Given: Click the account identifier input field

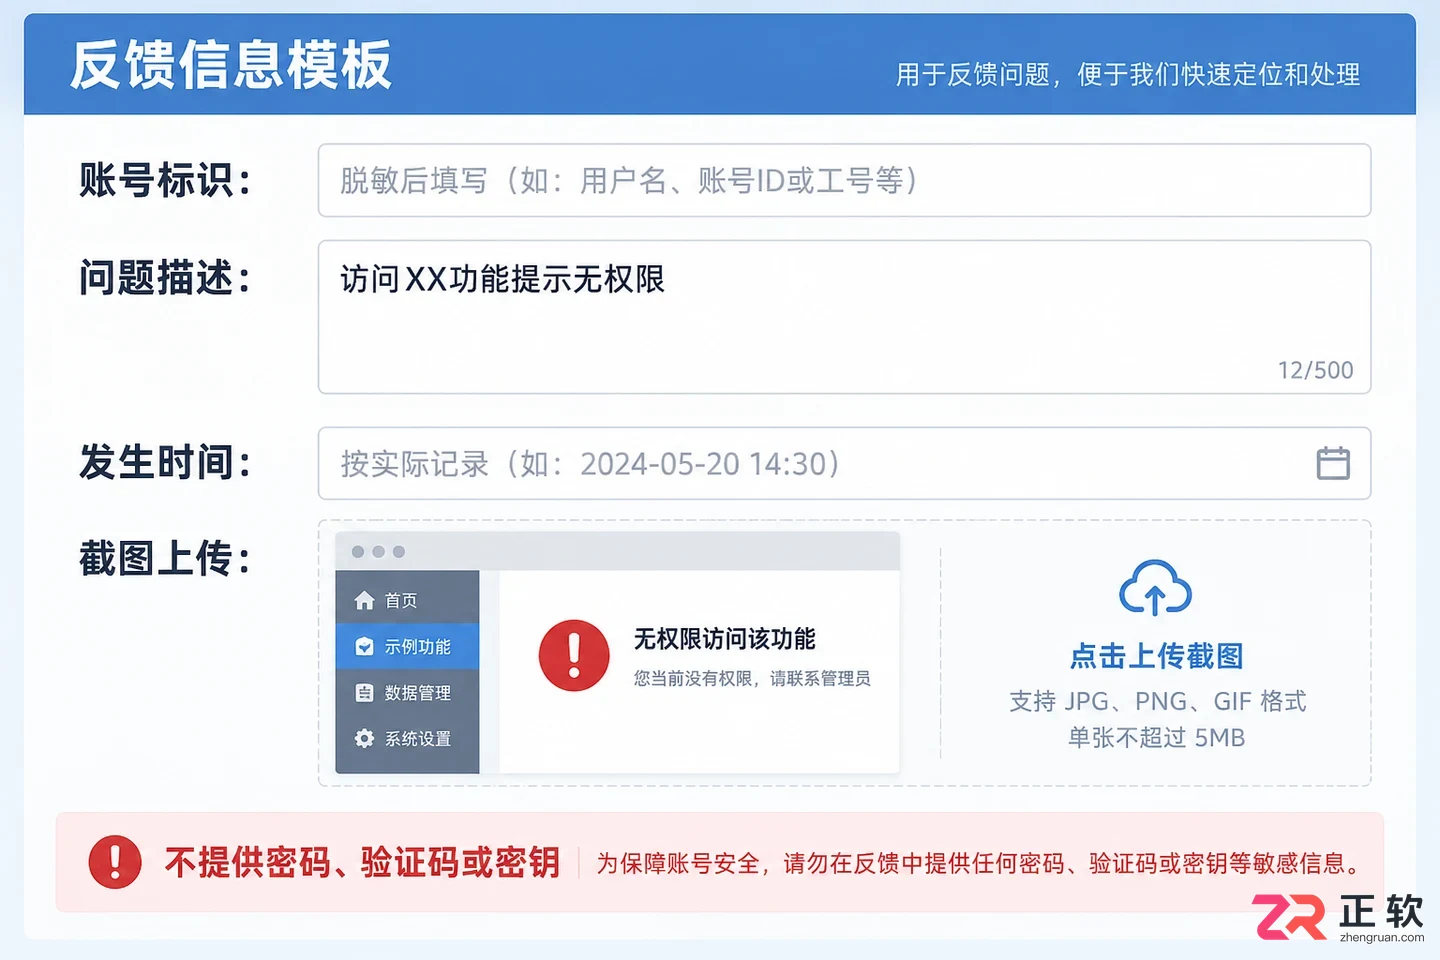Looking at the screenshot, I should (844, 180).
